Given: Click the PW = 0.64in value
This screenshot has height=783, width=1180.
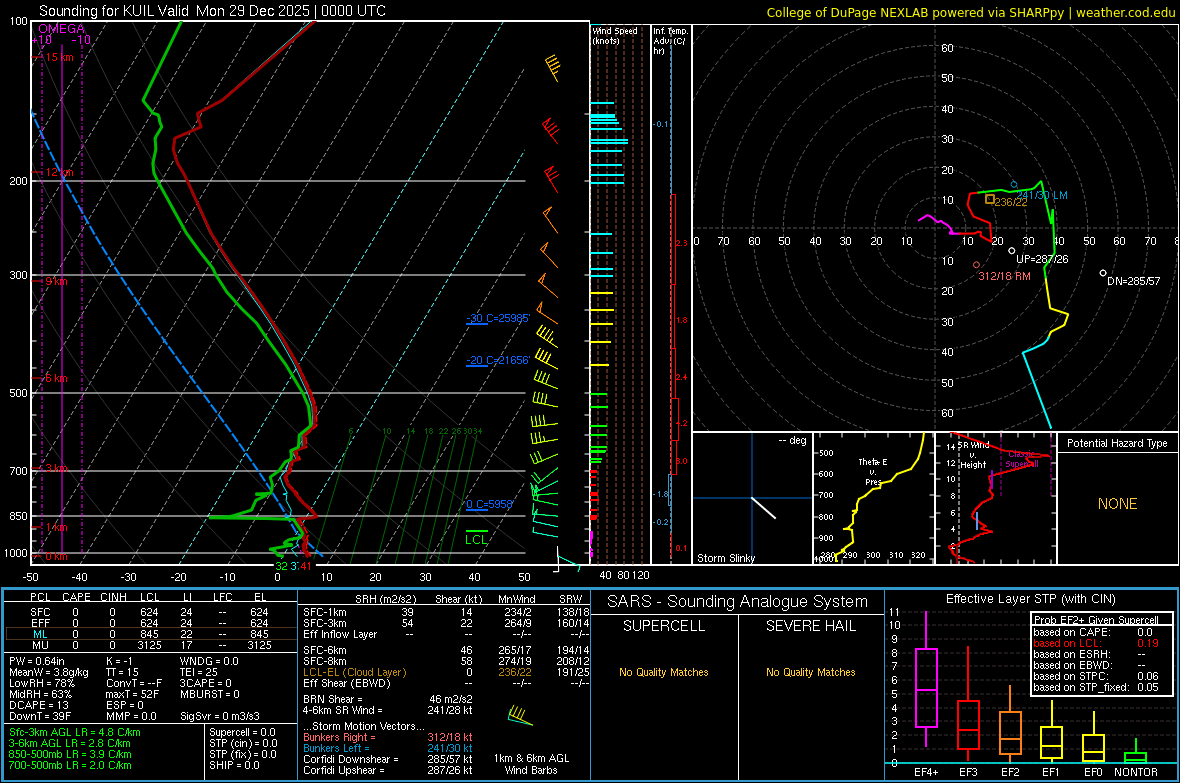Looking at the screenshot, I should [x=37, y=661].
